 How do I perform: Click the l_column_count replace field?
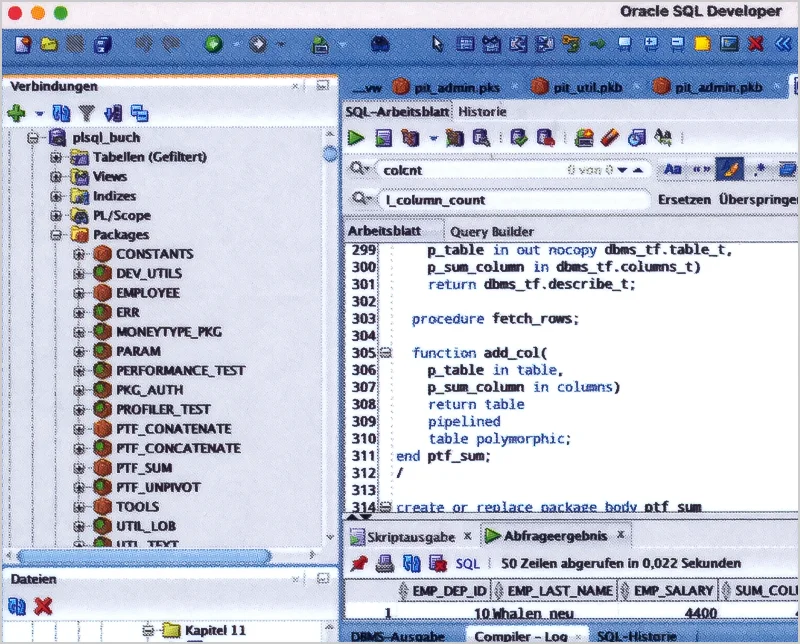(514, 200)
